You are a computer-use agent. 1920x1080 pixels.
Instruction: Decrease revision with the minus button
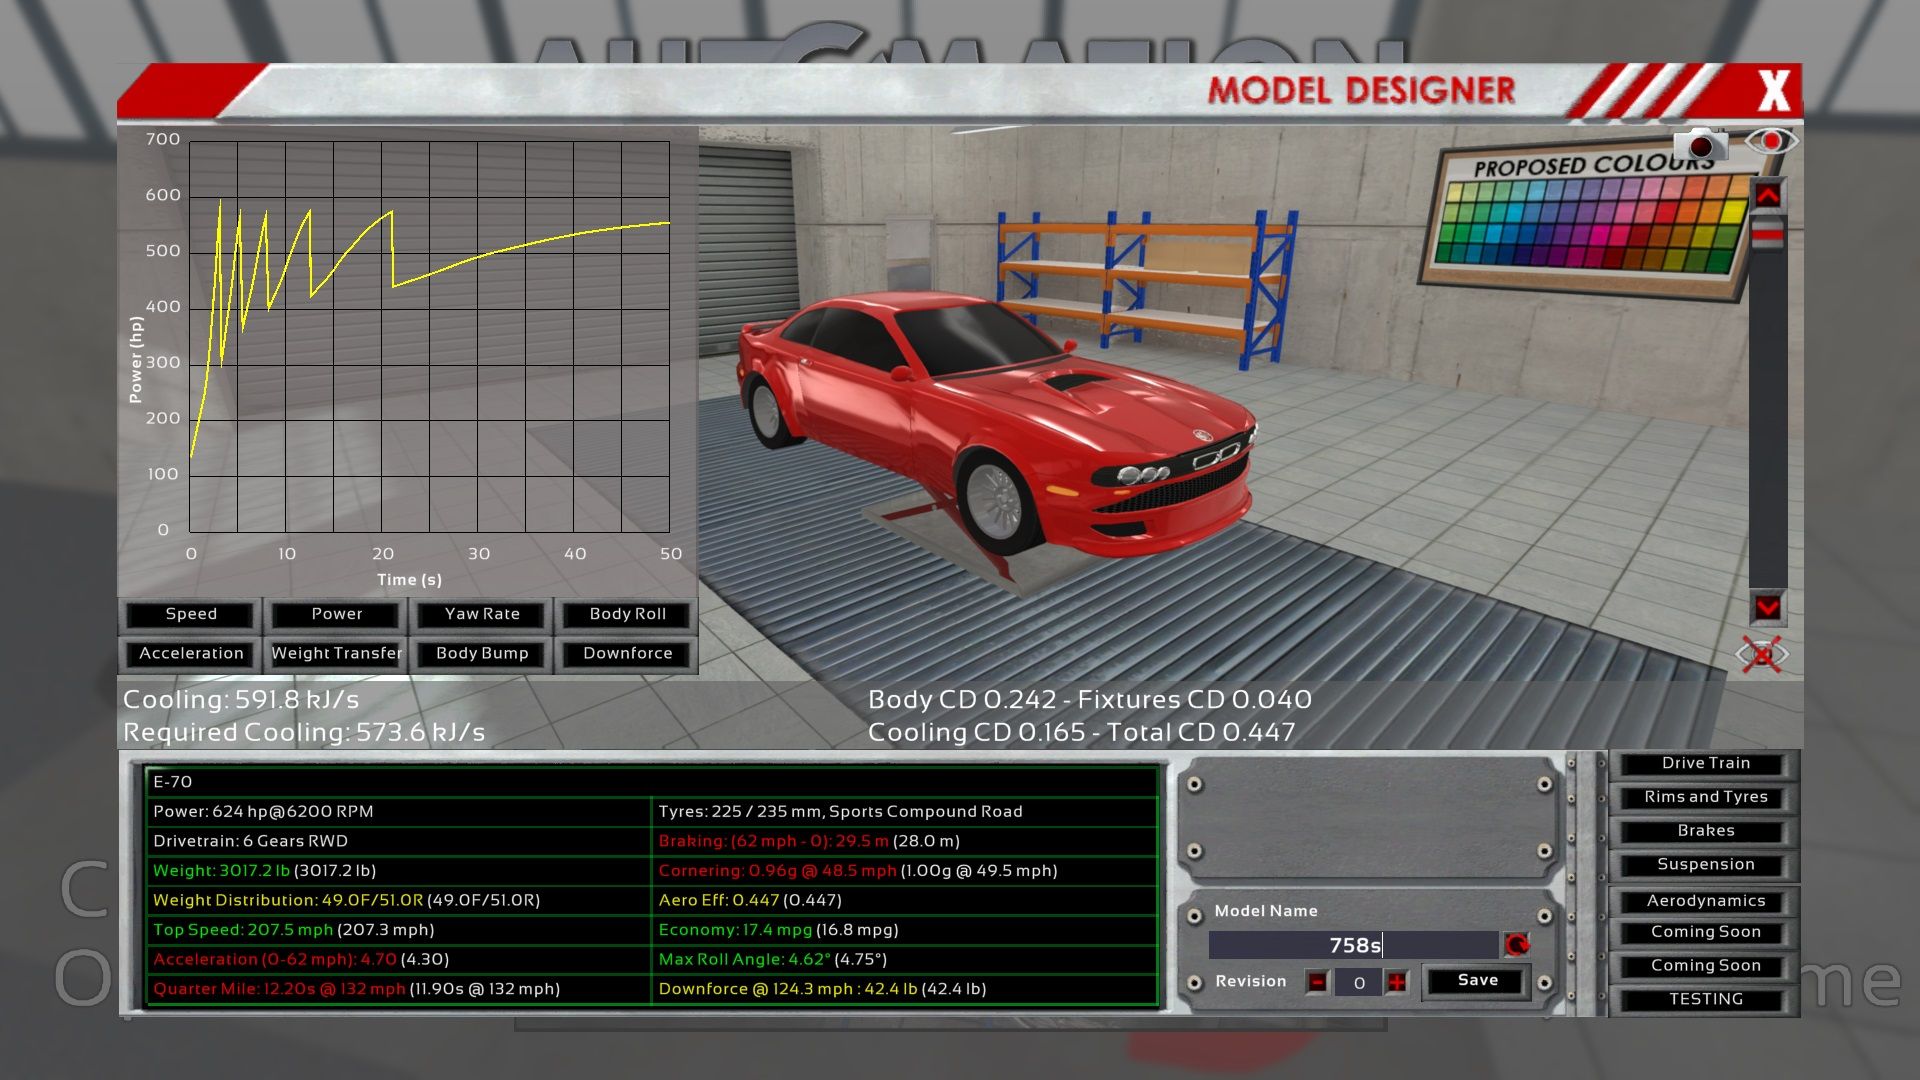tap(1317, 982)
